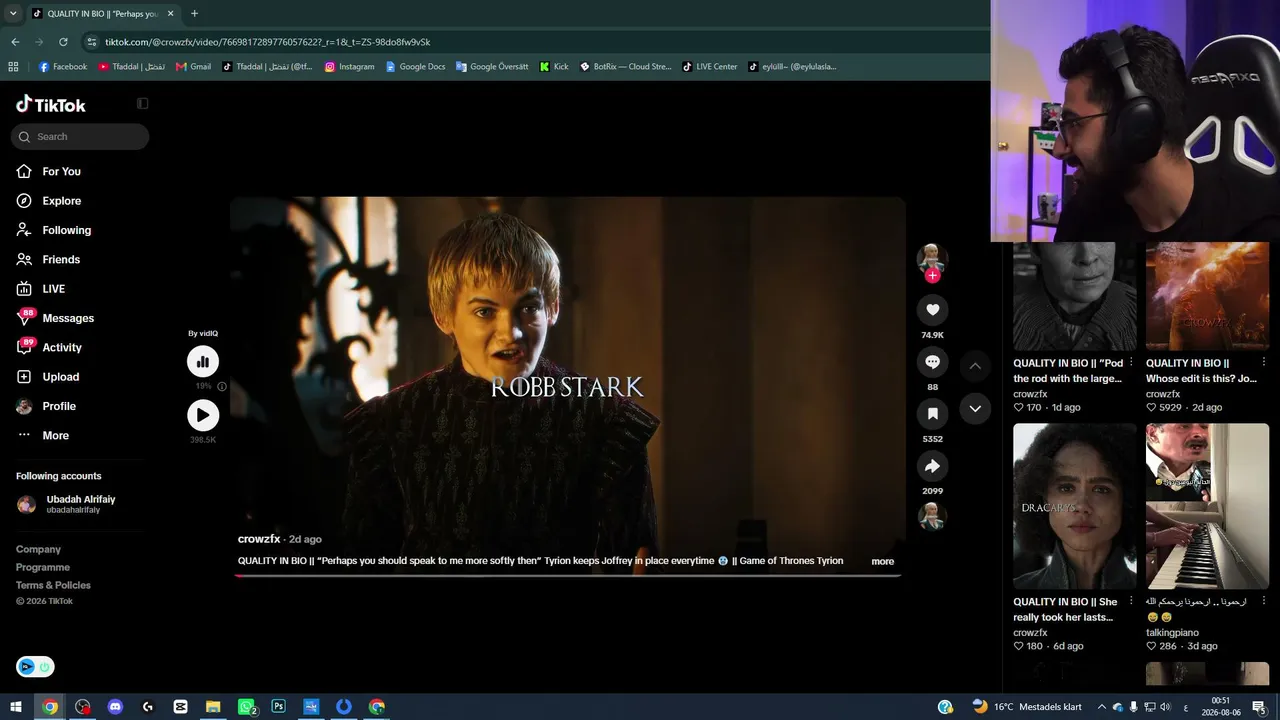Share the video using the arrow icon
This screenshot has width=1280, height=720.
tap(932, 466)
